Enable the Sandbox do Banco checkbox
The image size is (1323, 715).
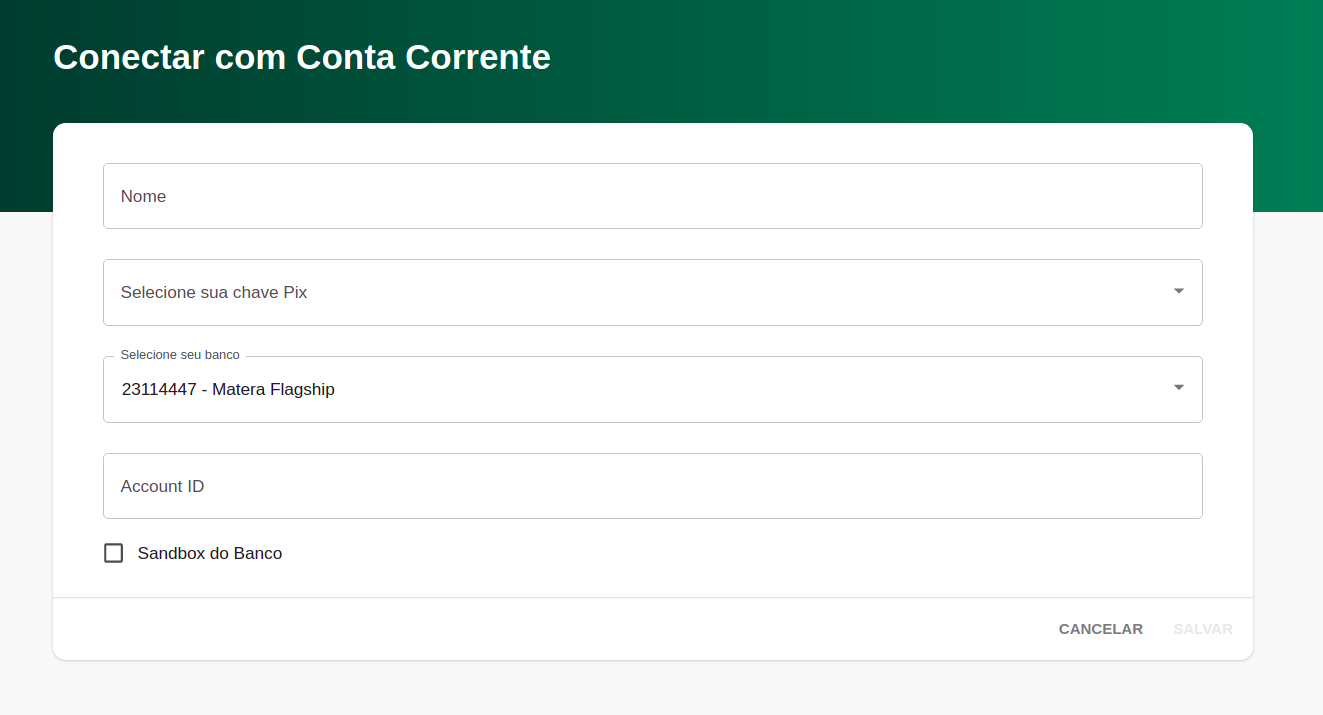click(114, 553)
